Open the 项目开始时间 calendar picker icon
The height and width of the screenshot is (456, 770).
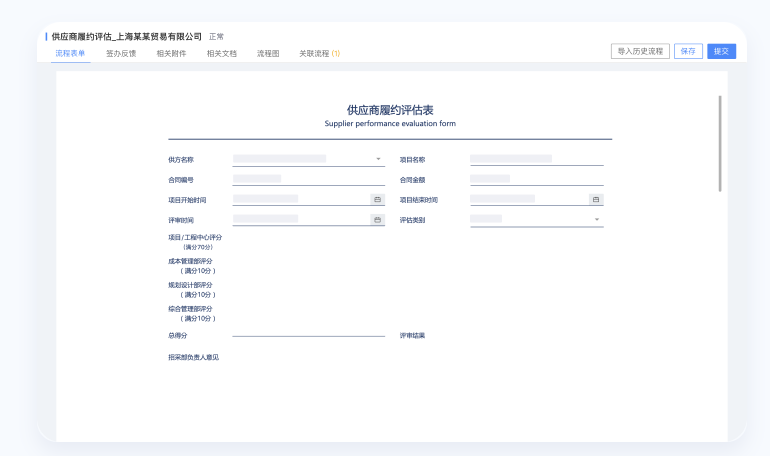pos(377,199)
